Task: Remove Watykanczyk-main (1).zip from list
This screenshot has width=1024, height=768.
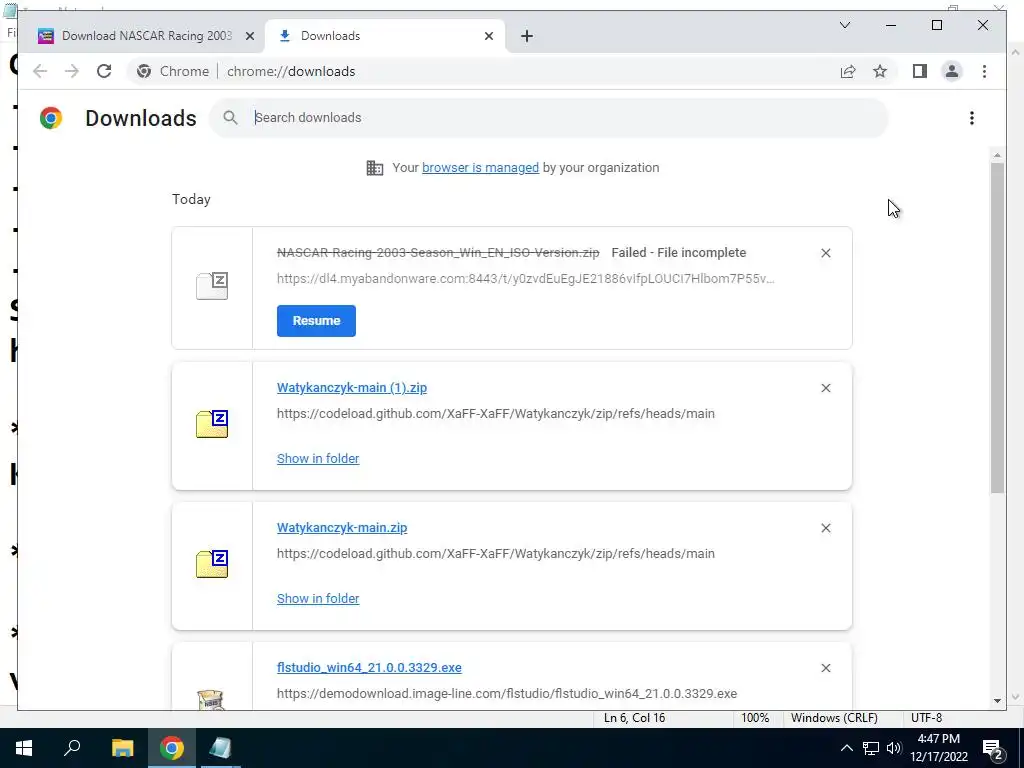Action: [825, 388]
